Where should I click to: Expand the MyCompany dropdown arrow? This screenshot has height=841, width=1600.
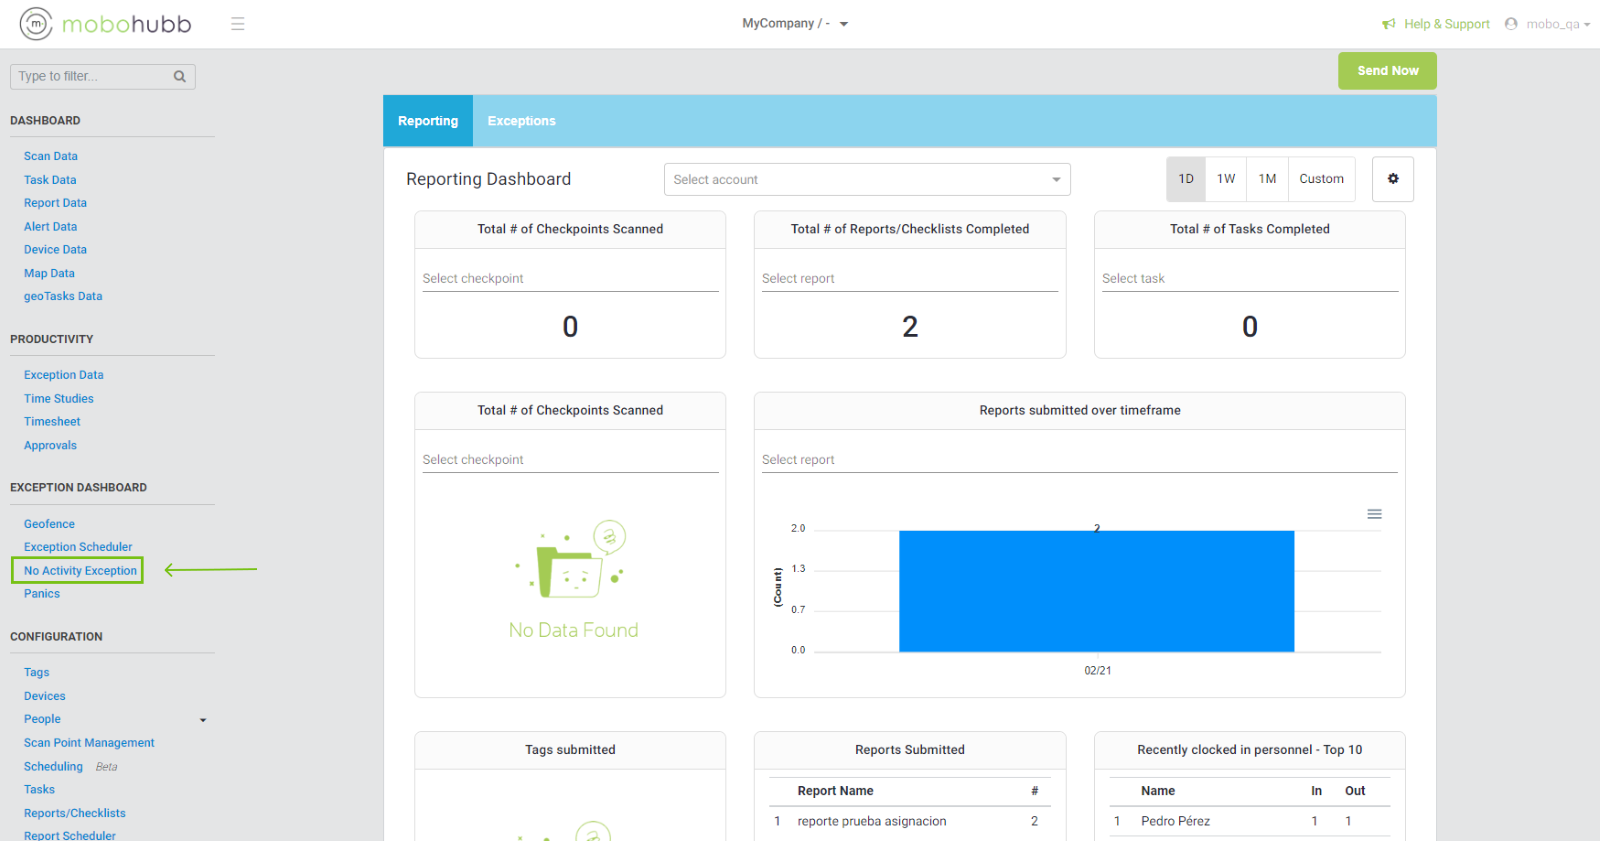pos(844,24)
